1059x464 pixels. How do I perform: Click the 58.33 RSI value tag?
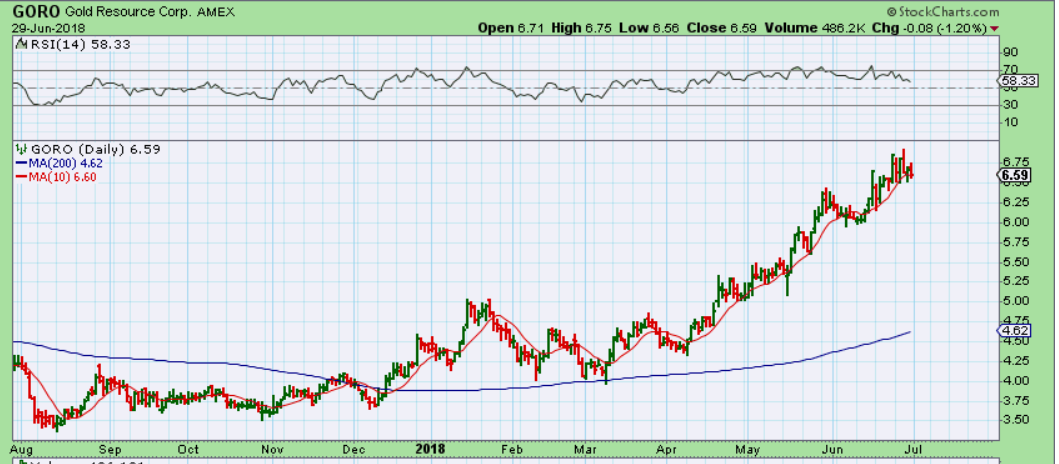click(1016, 81)
